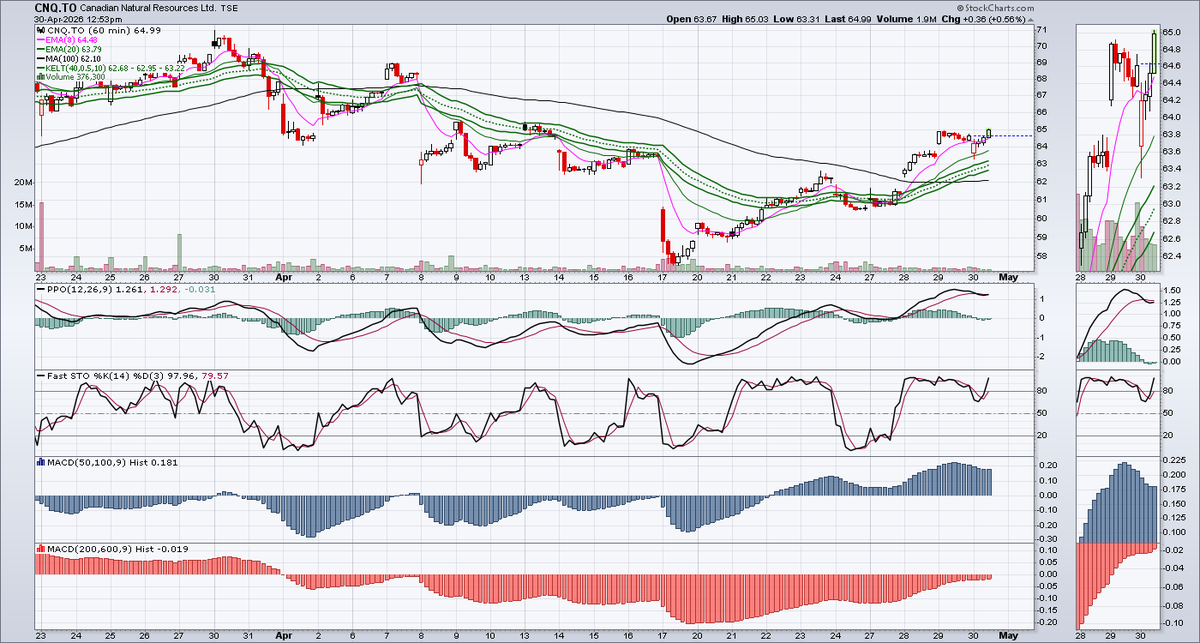
Task: Click the '1.50' label on the zoomed PPO panel
Action: click(x=1173, y=288)
